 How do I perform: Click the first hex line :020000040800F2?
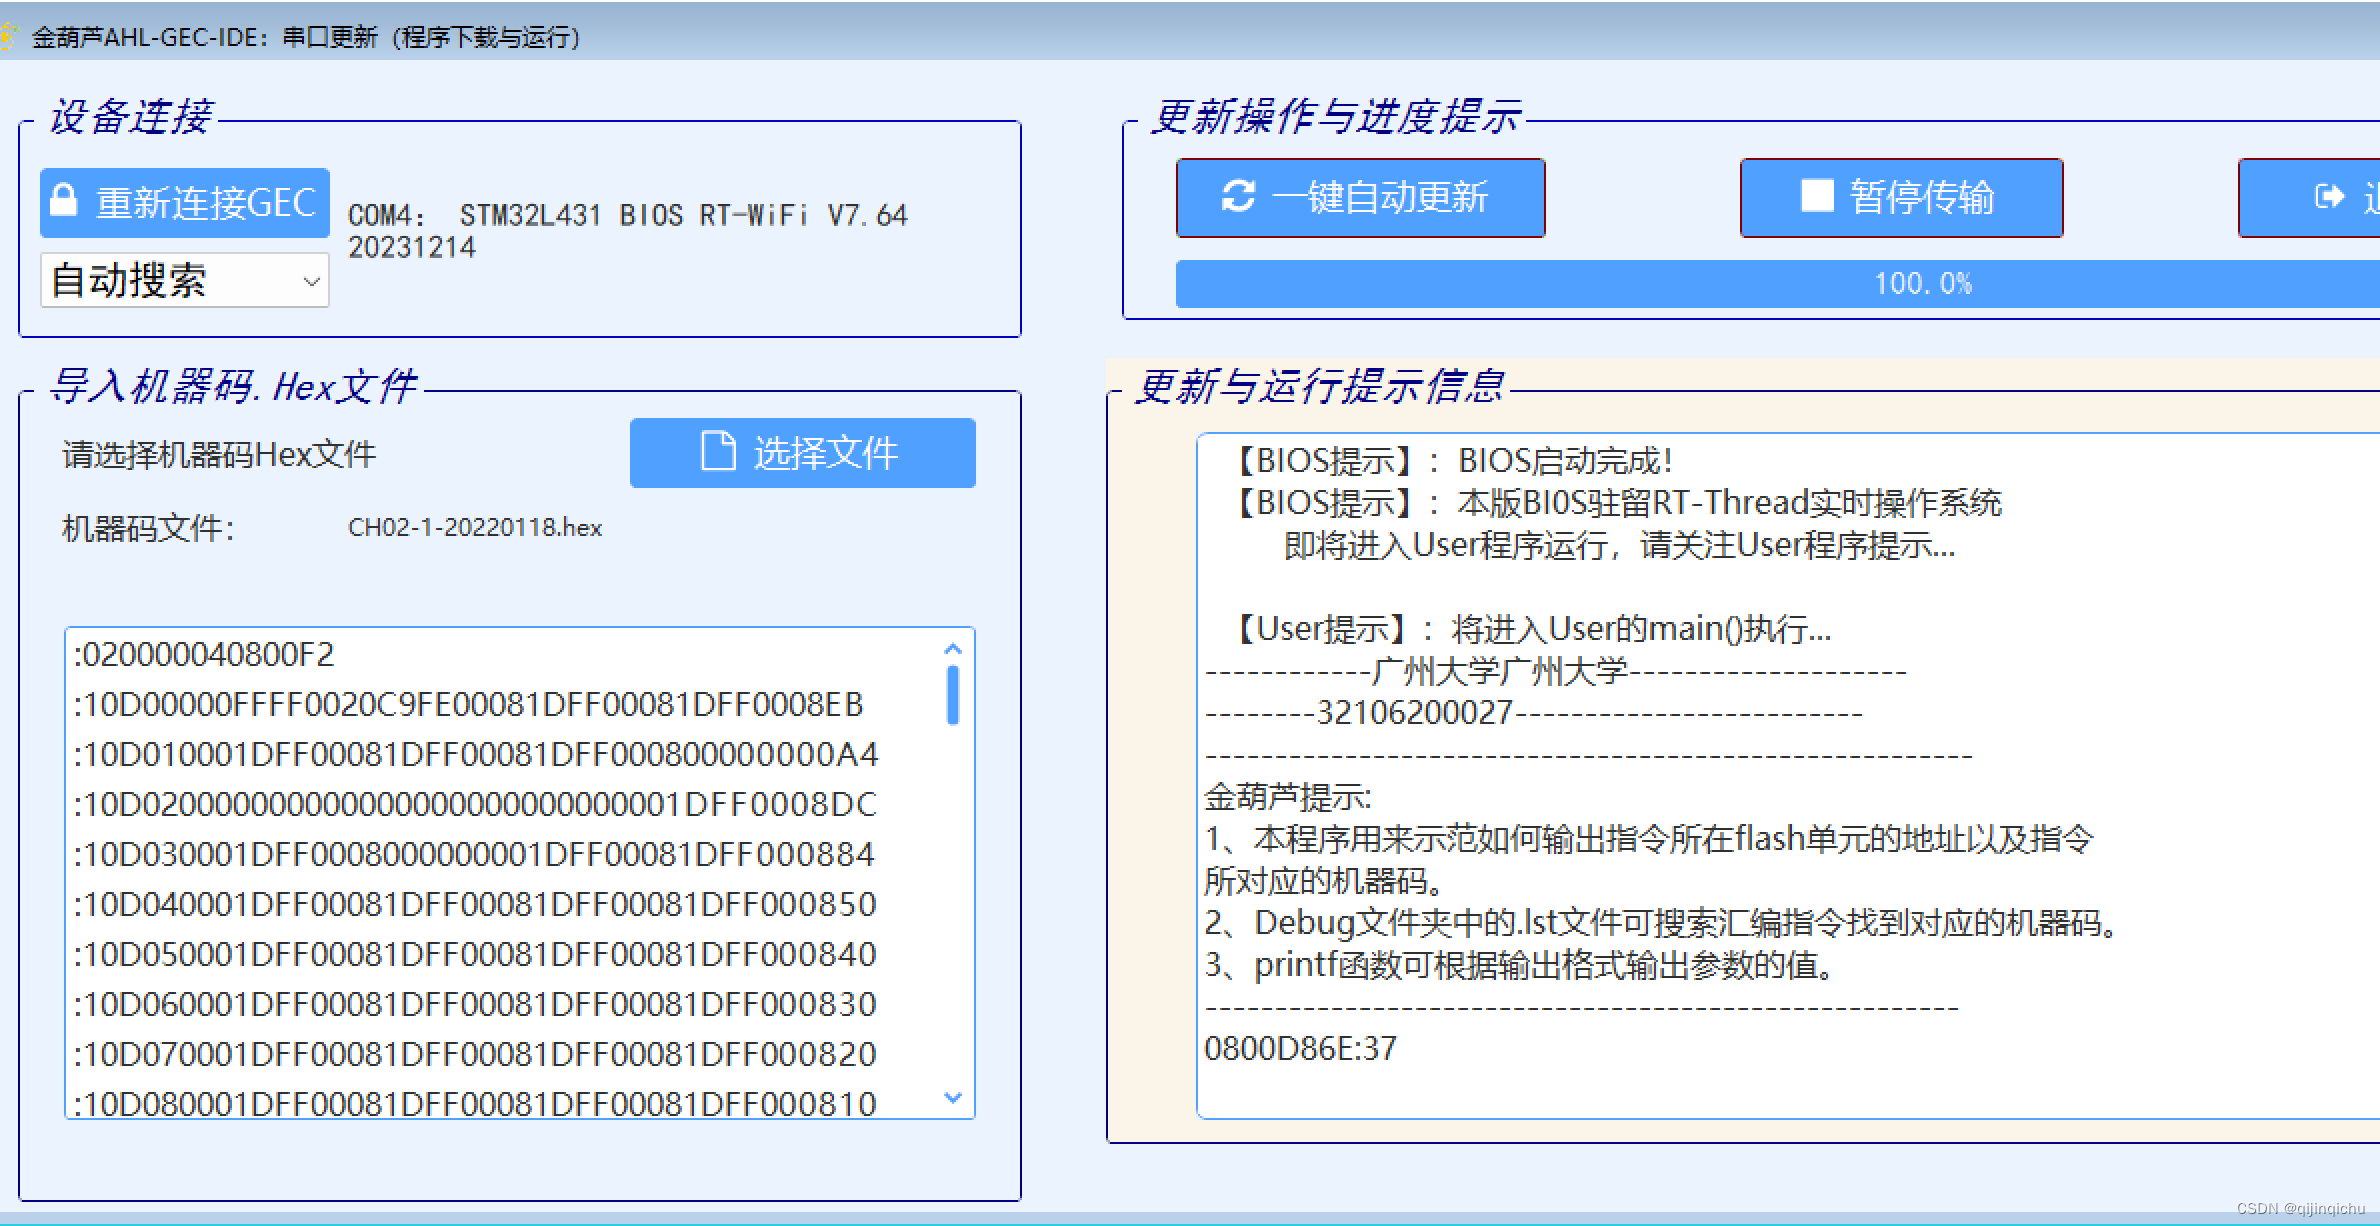[204, 655]
